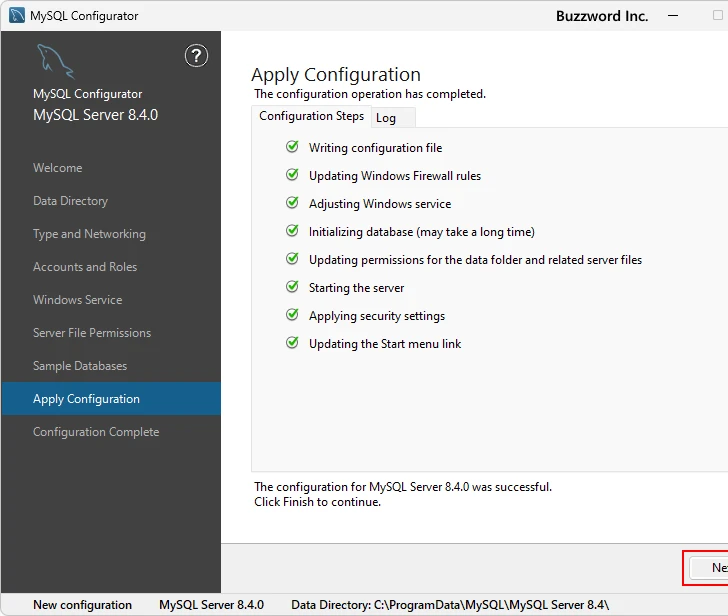
Task: Select Apply Configuration step in sidebar
Action: click(111, 399)
